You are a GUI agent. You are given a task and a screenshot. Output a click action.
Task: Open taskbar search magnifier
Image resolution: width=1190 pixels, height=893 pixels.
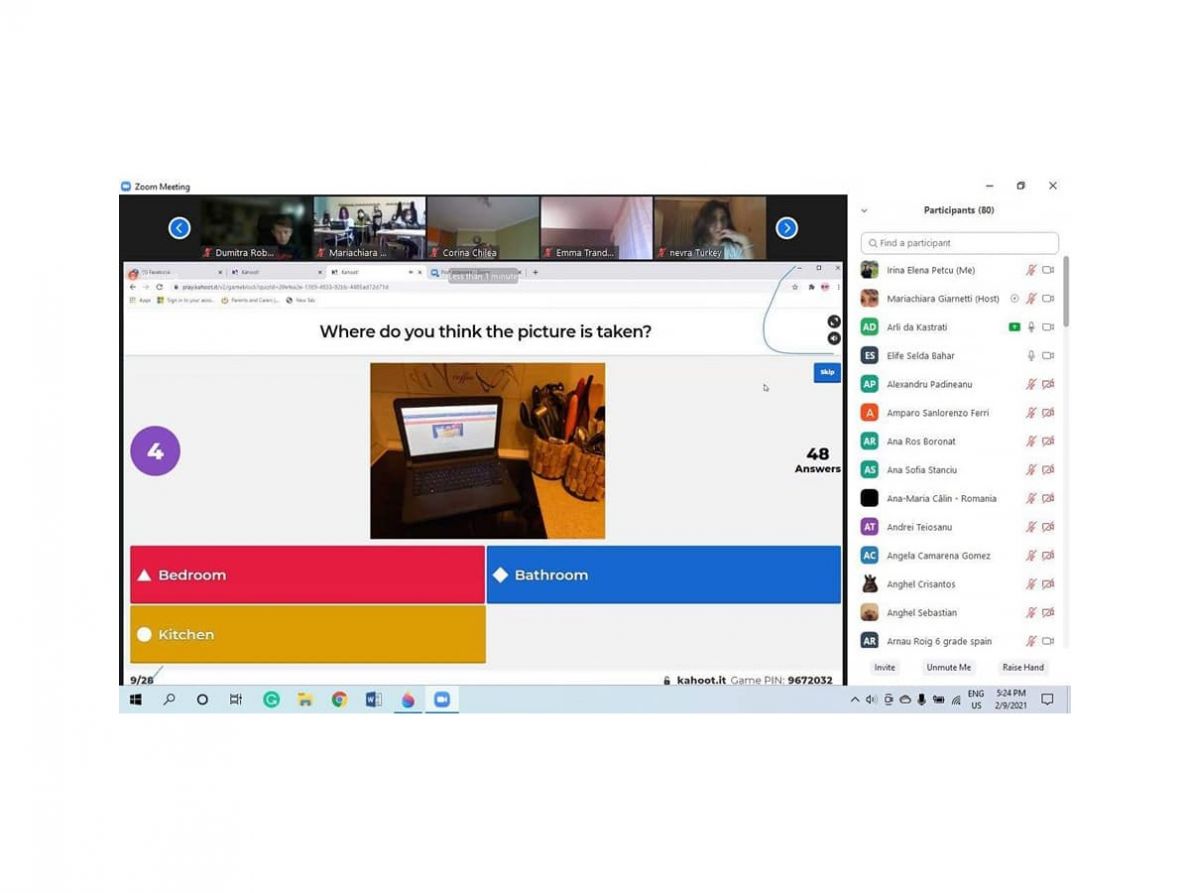[x=169, y=700]
